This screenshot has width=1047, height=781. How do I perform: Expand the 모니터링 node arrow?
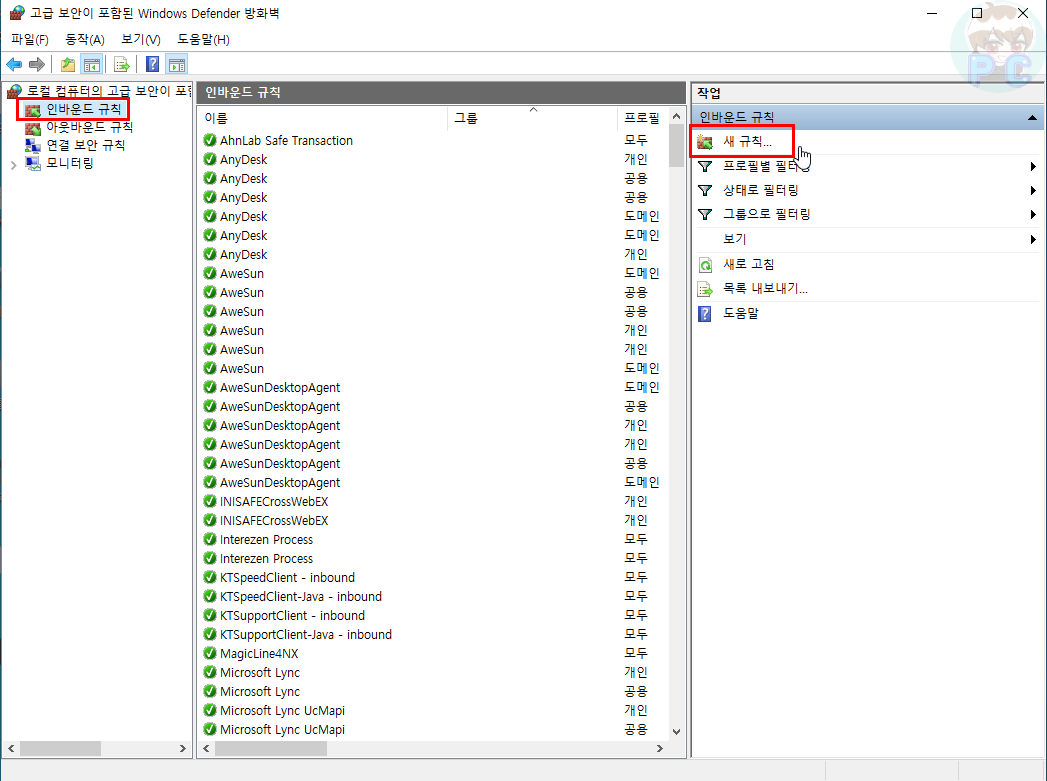click(13, 164)
